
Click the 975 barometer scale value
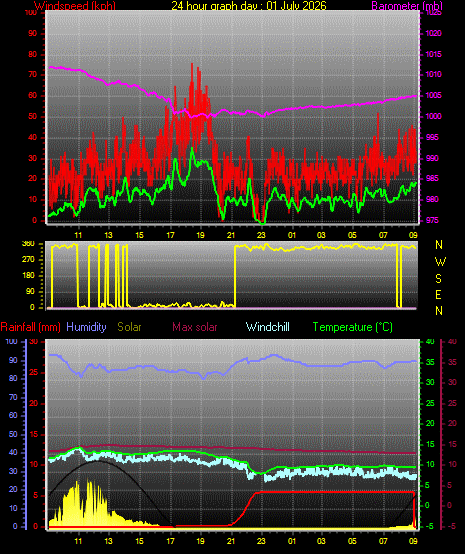(x=432, y=220)
